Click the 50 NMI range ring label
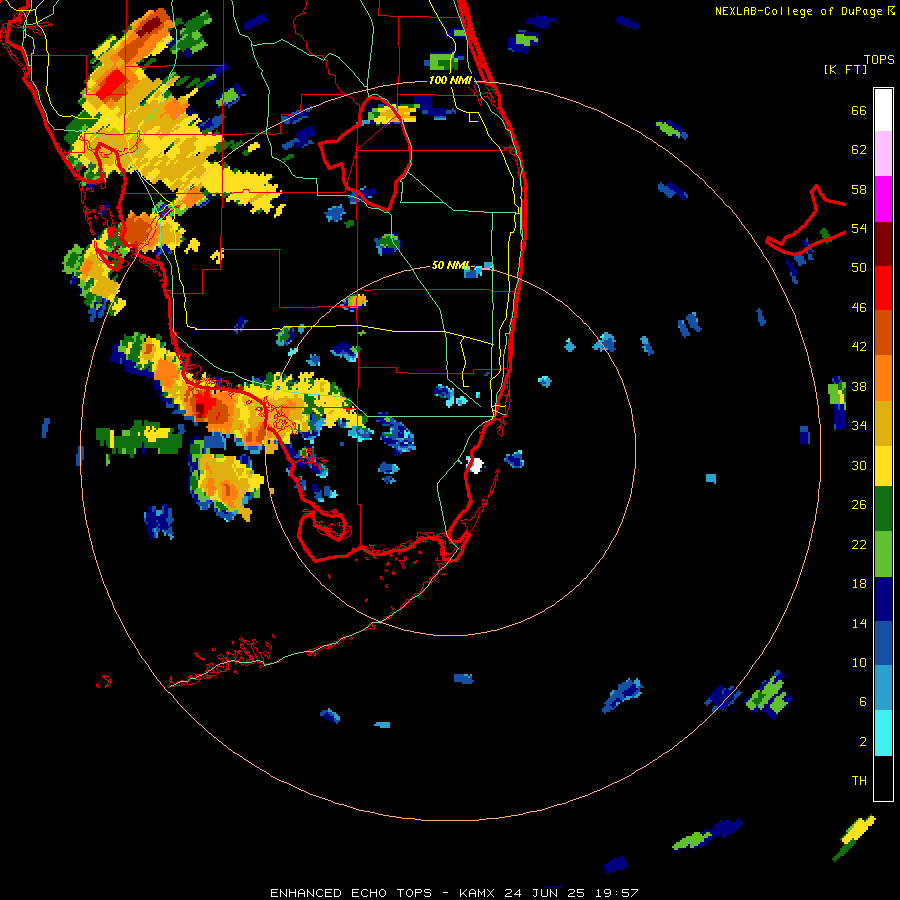Image resolution: width=900 pixels, height=900 pixels. 450,265
